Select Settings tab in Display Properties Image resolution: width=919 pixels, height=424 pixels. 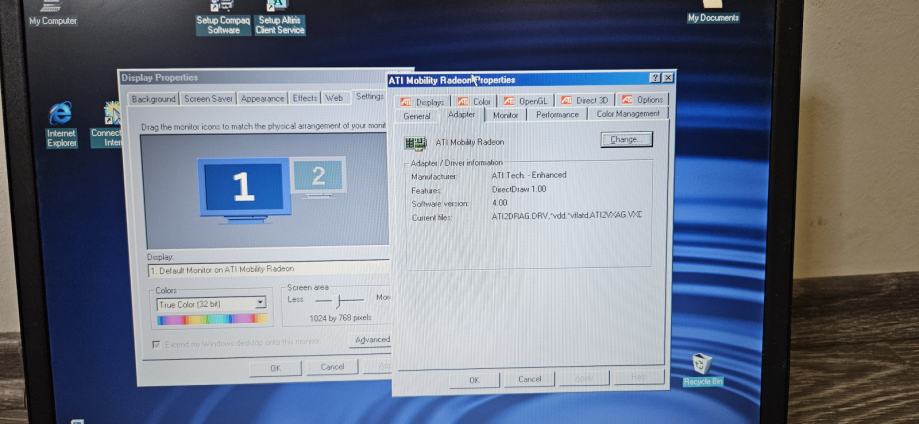(x=370, y=96)
